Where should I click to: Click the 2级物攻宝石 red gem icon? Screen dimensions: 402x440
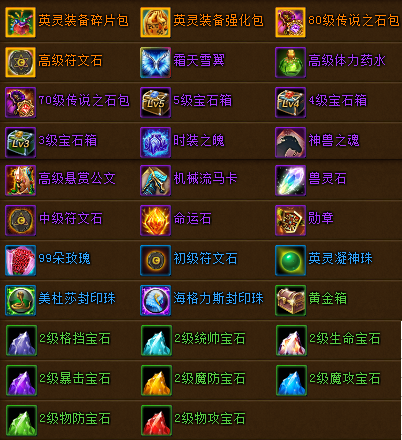[156, 420]
